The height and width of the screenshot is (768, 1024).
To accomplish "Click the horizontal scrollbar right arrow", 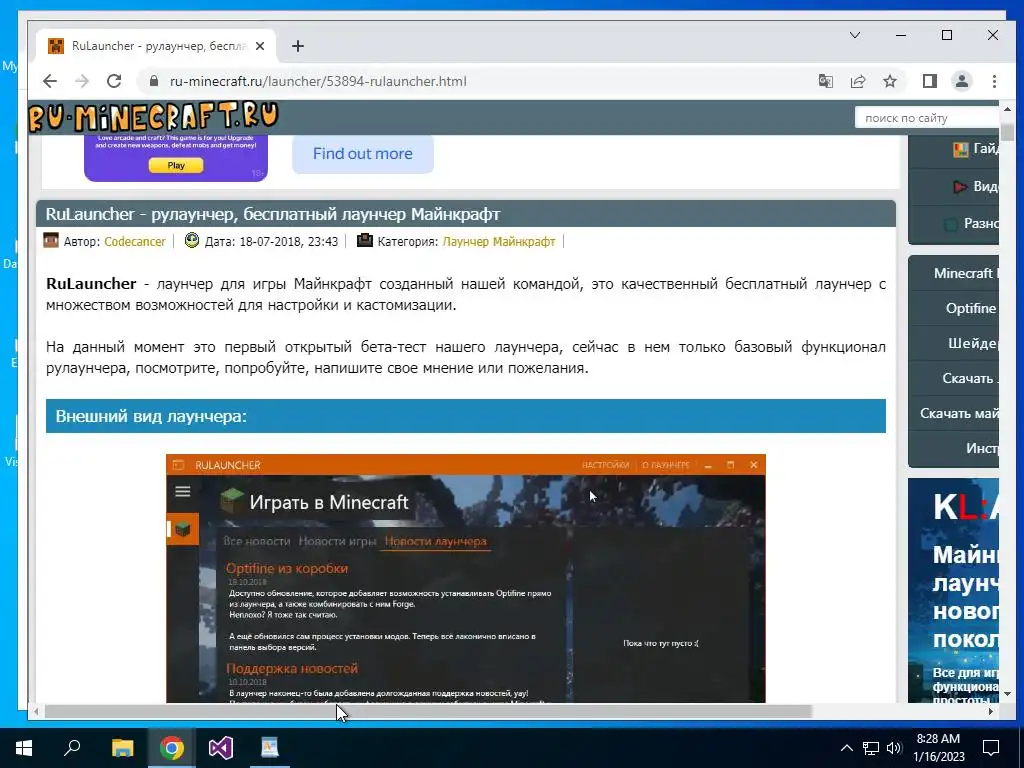I will point(991,711).
